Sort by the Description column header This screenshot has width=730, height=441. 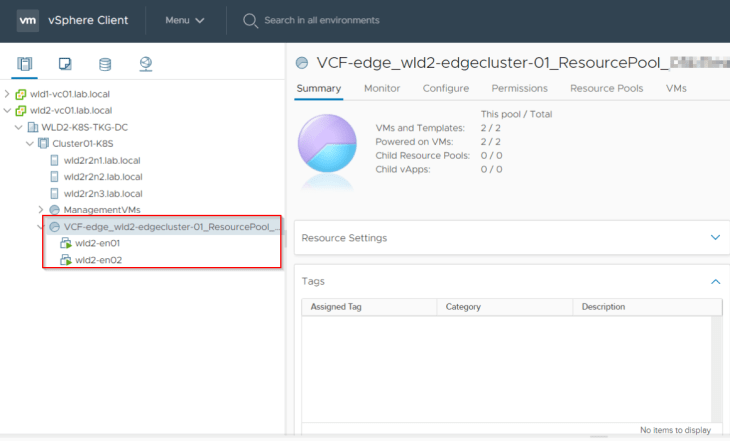tap(647, 307)
